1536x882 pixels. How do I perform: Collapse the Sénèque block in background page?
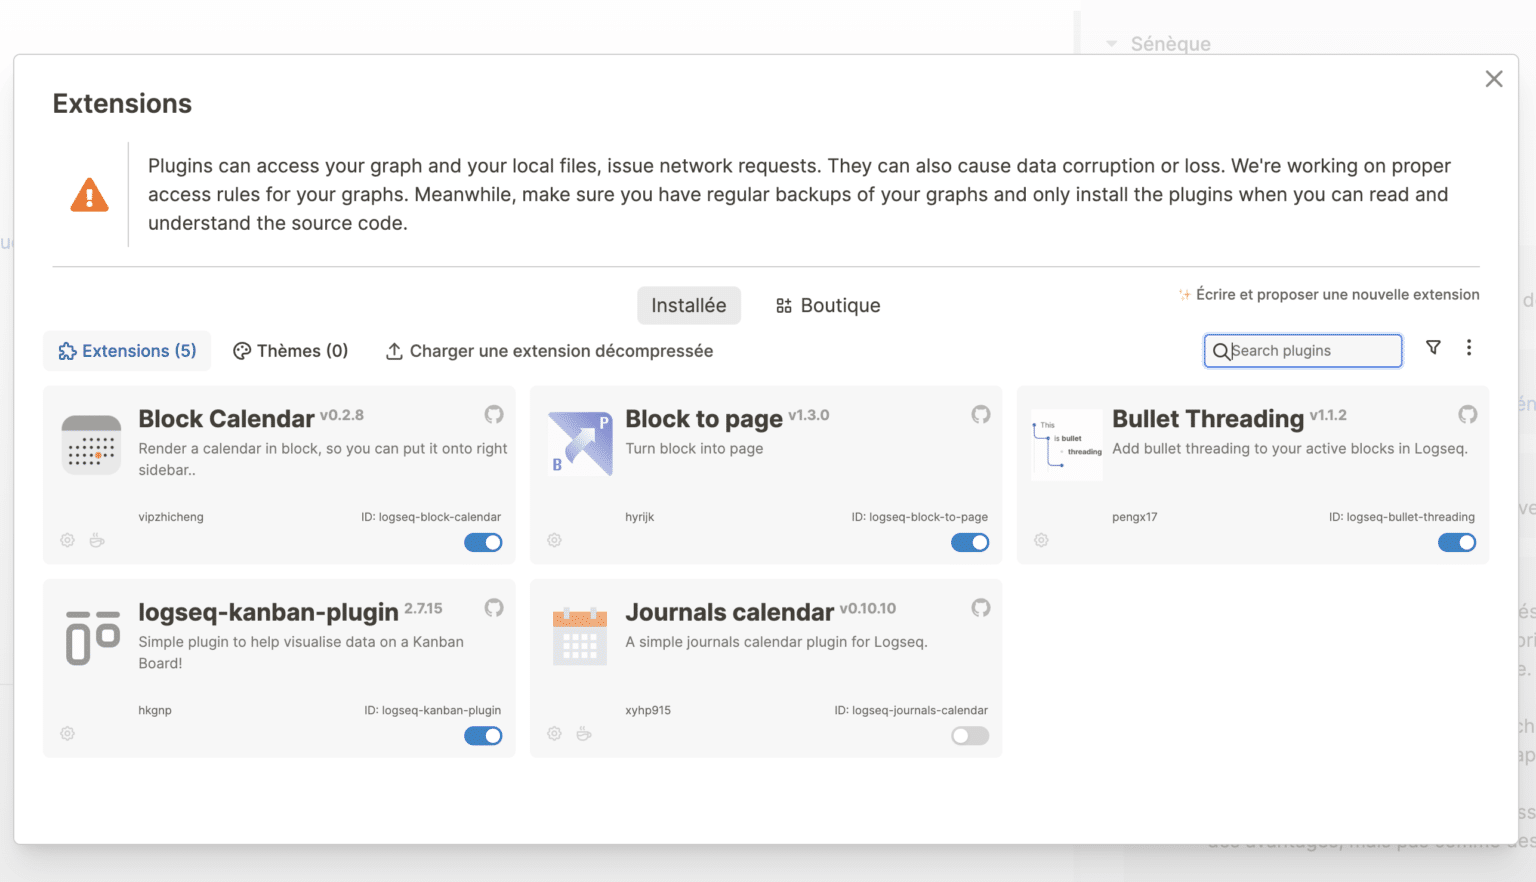point(1111,44)
